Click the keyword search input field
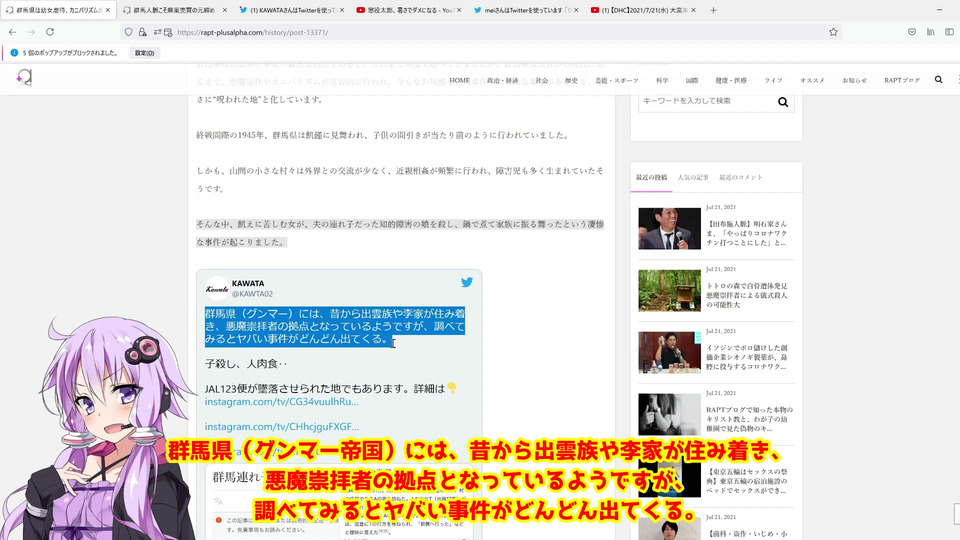Viewport: 960px width, 540px height. coord(706,101)
